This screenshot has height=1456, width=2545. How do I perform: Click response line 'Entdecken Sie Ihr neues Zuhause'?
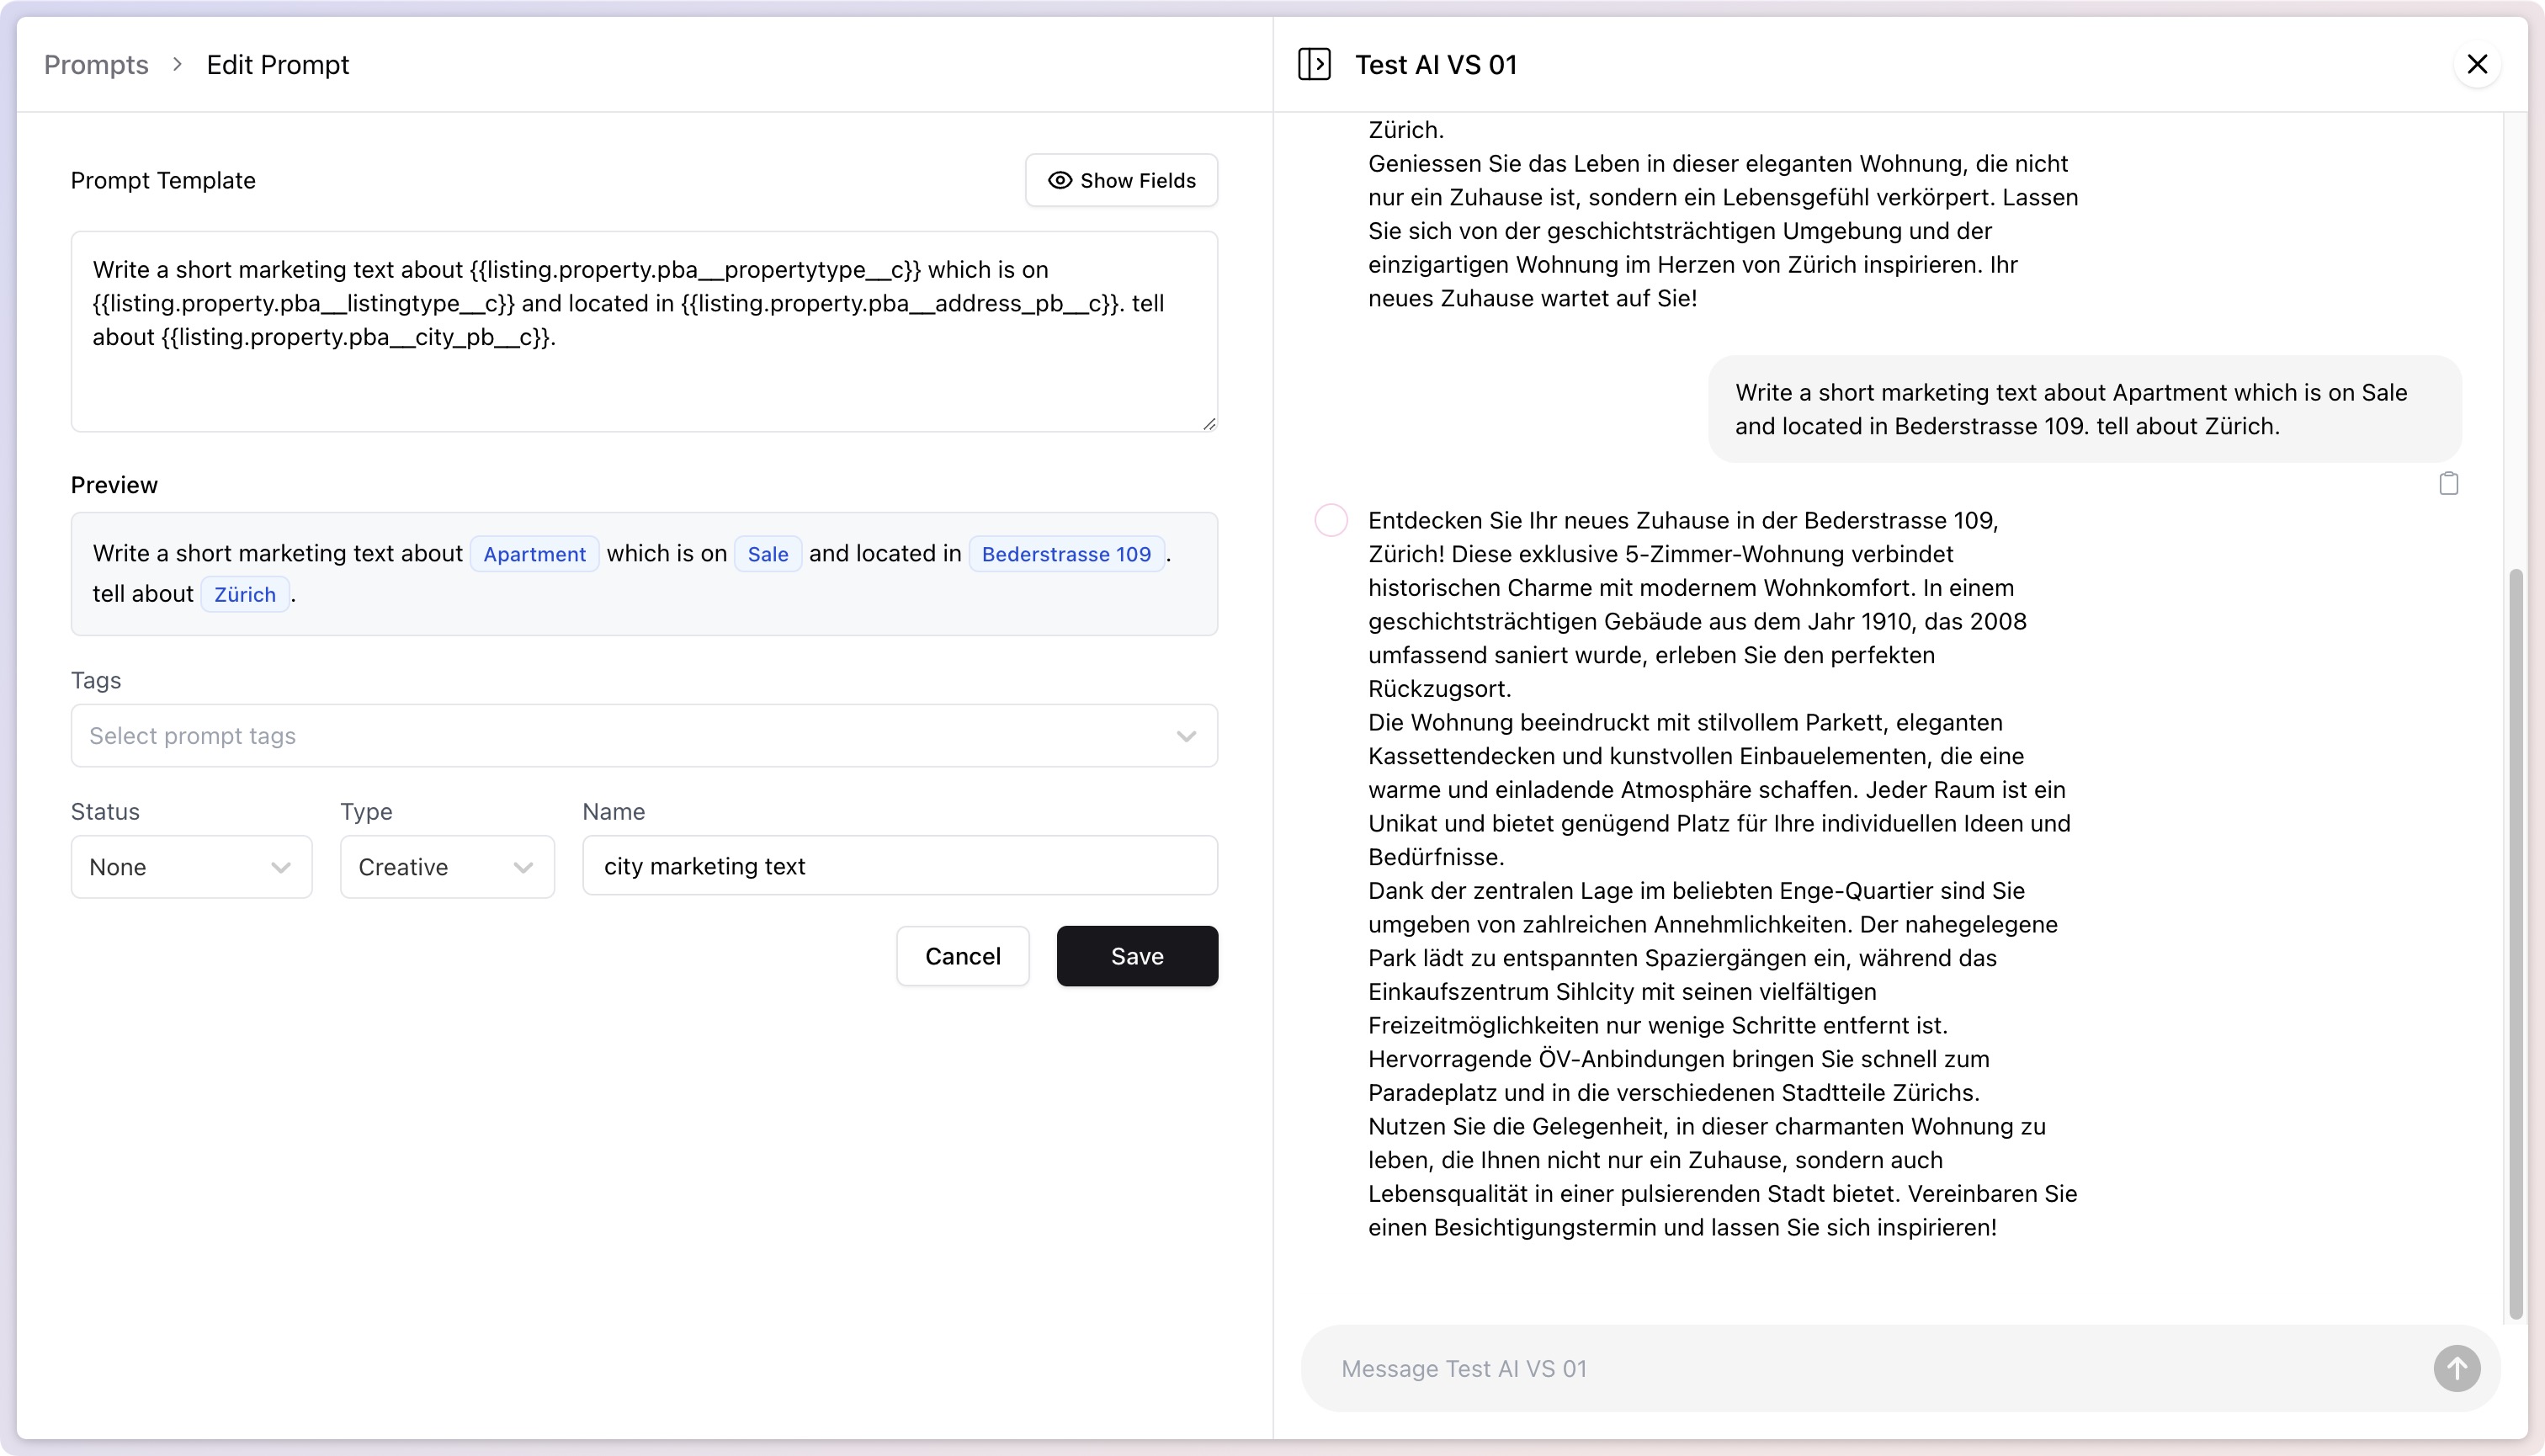pyautogui.click(x=1683, y=520)
